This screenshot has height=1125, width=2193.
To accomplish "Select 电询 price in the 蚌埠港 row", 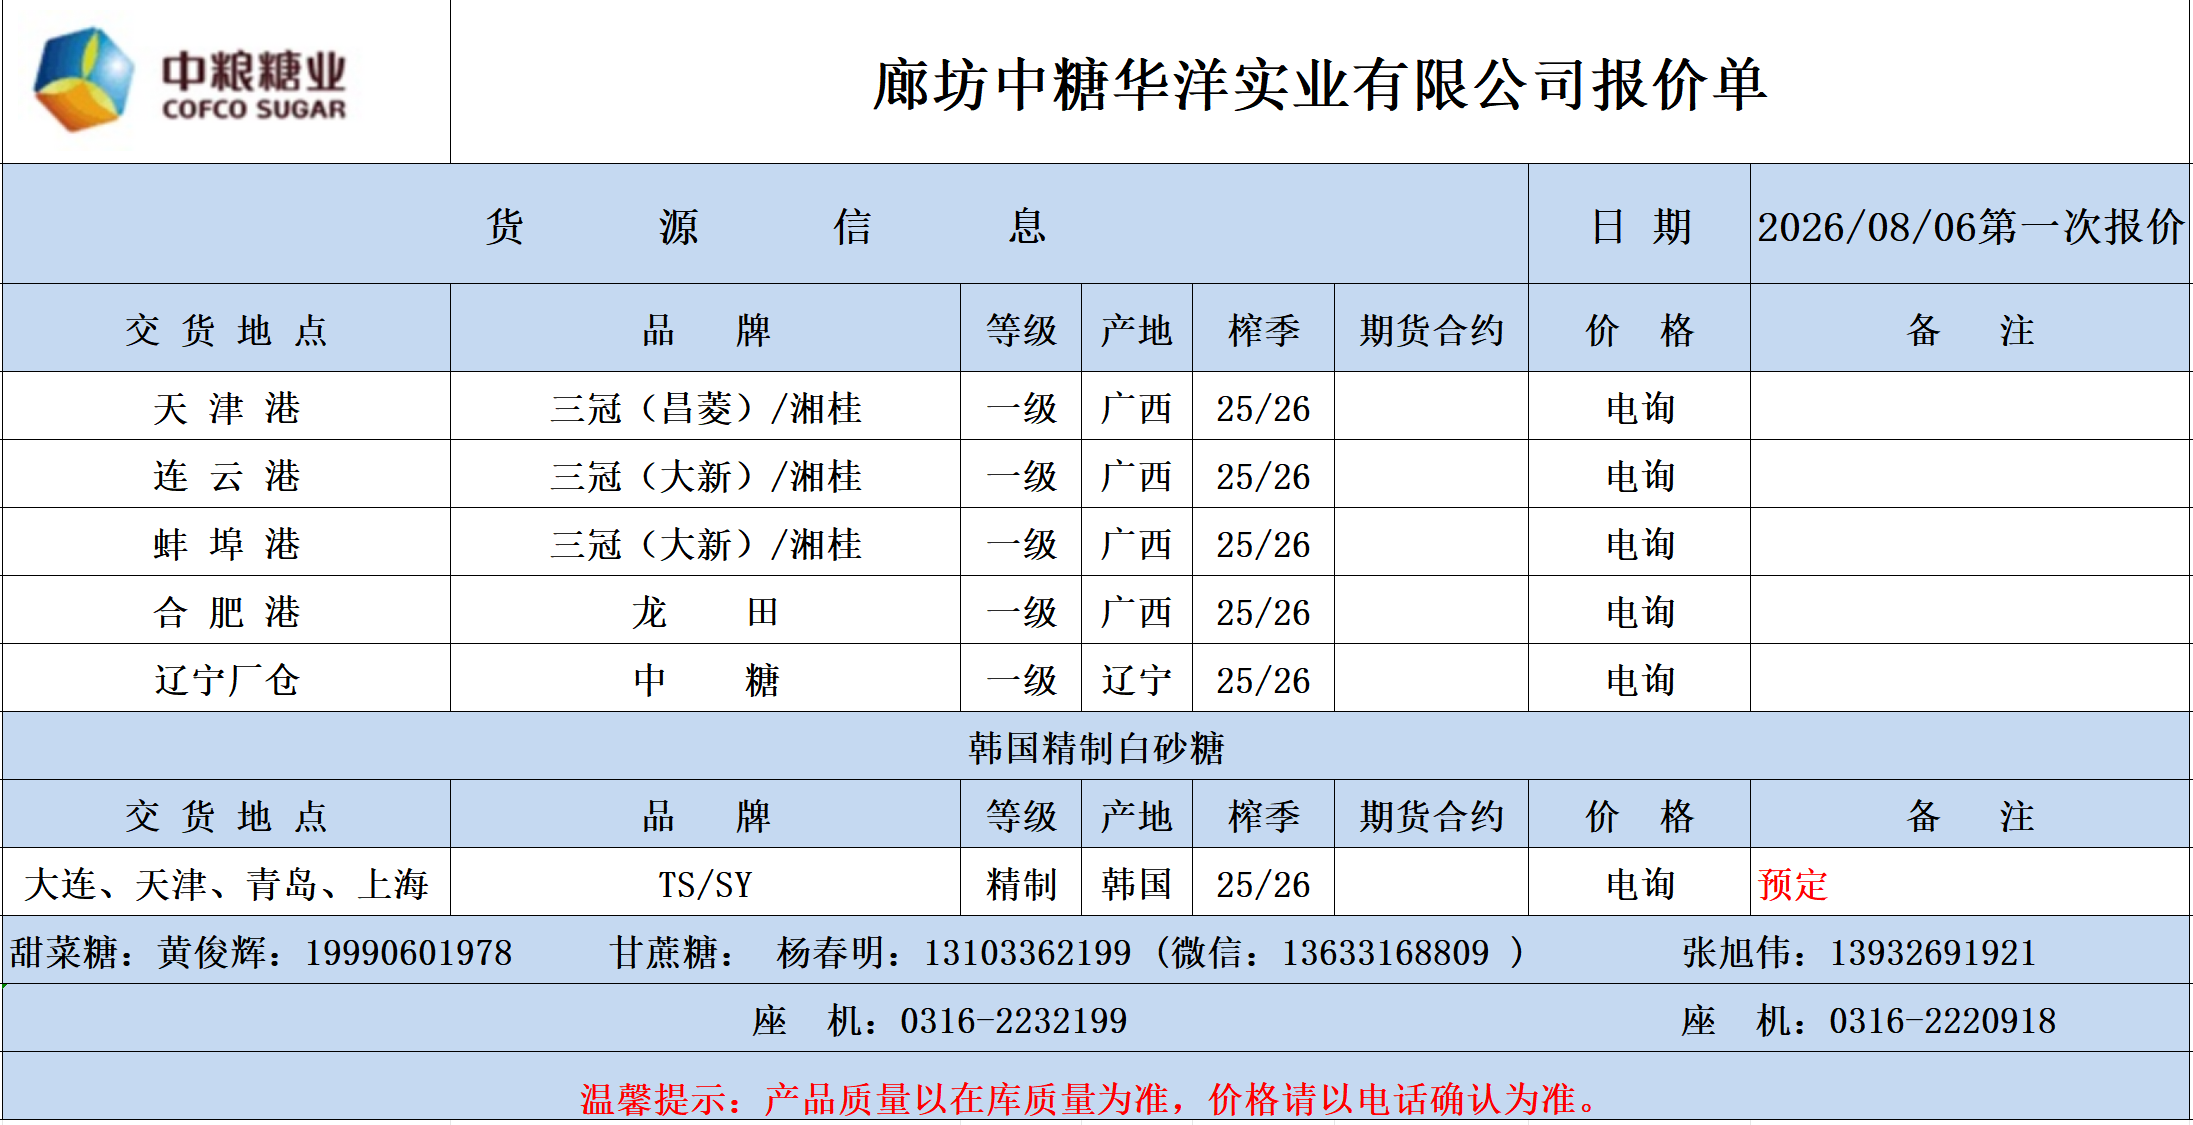I will click(1639, 543).
